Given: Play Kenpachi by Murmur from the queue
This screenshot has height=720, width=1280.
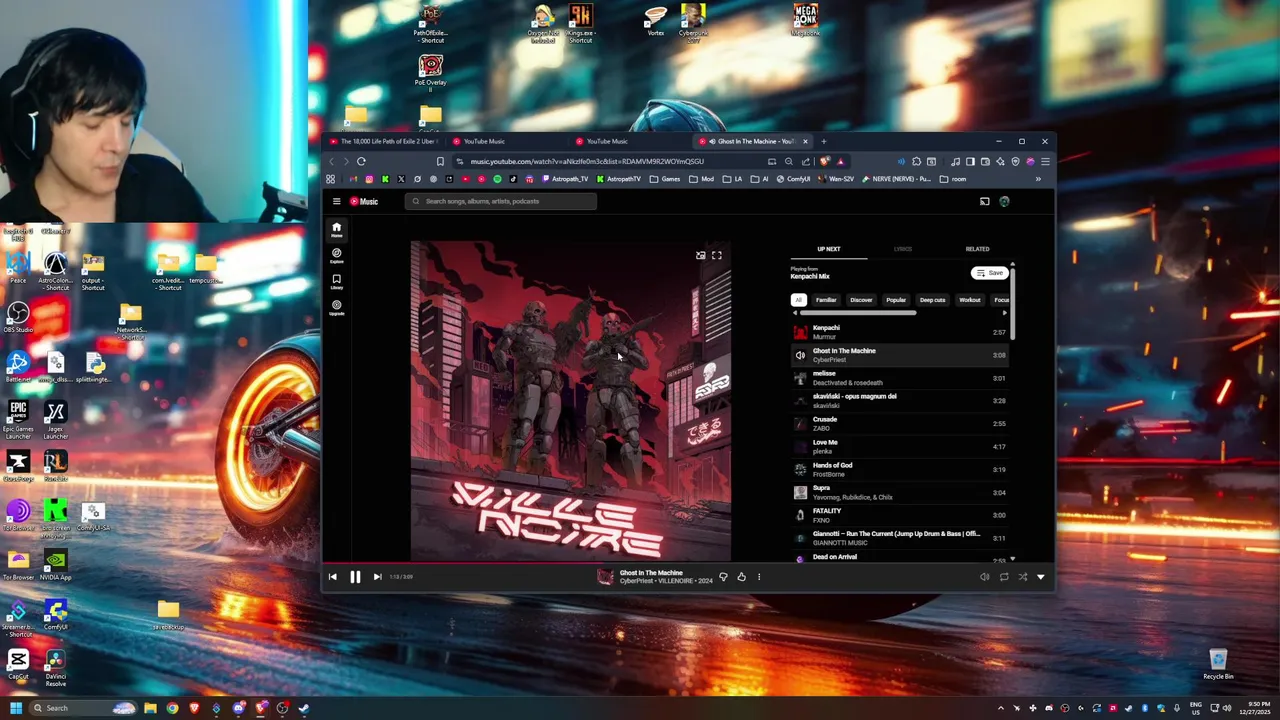Looking at the screenshot, I should 899,332.
